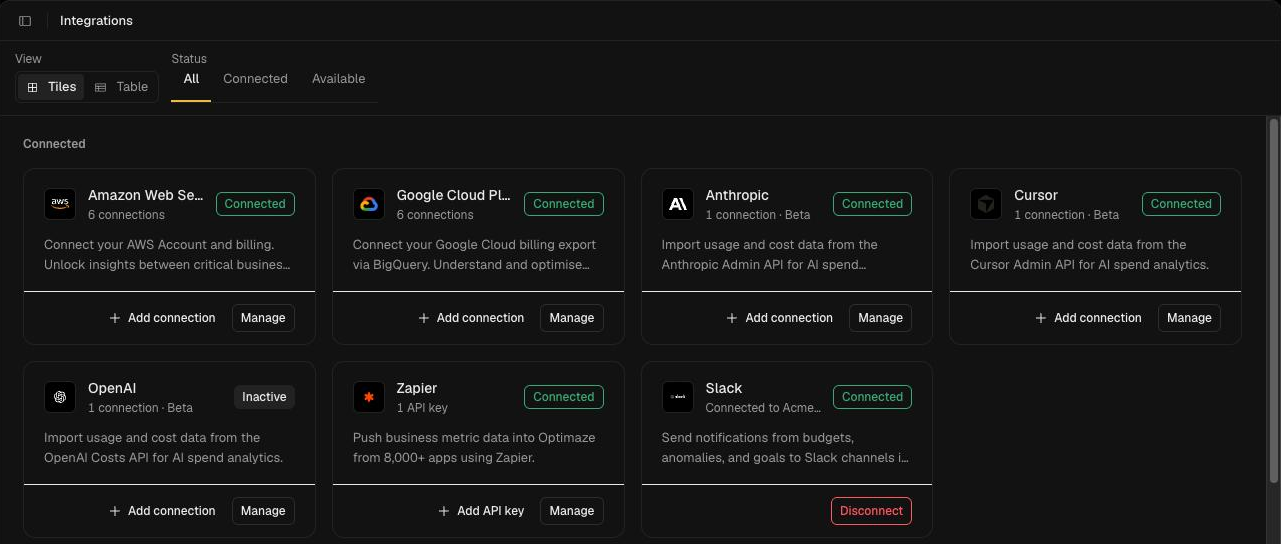Manage Google Cloud Platform integration

point(572,318)
